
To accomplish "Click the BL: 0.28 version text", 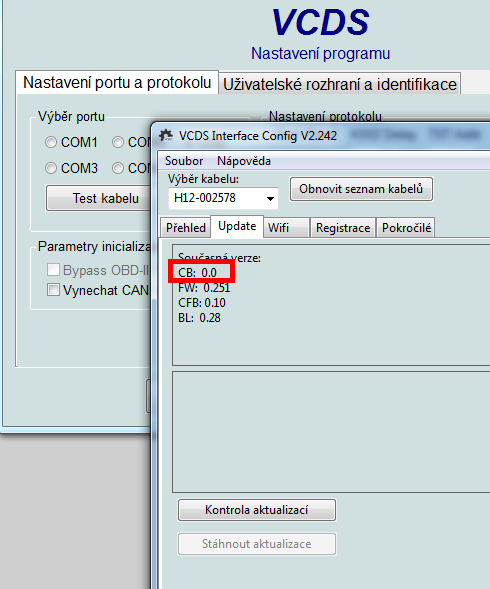I will coord(199,318).
